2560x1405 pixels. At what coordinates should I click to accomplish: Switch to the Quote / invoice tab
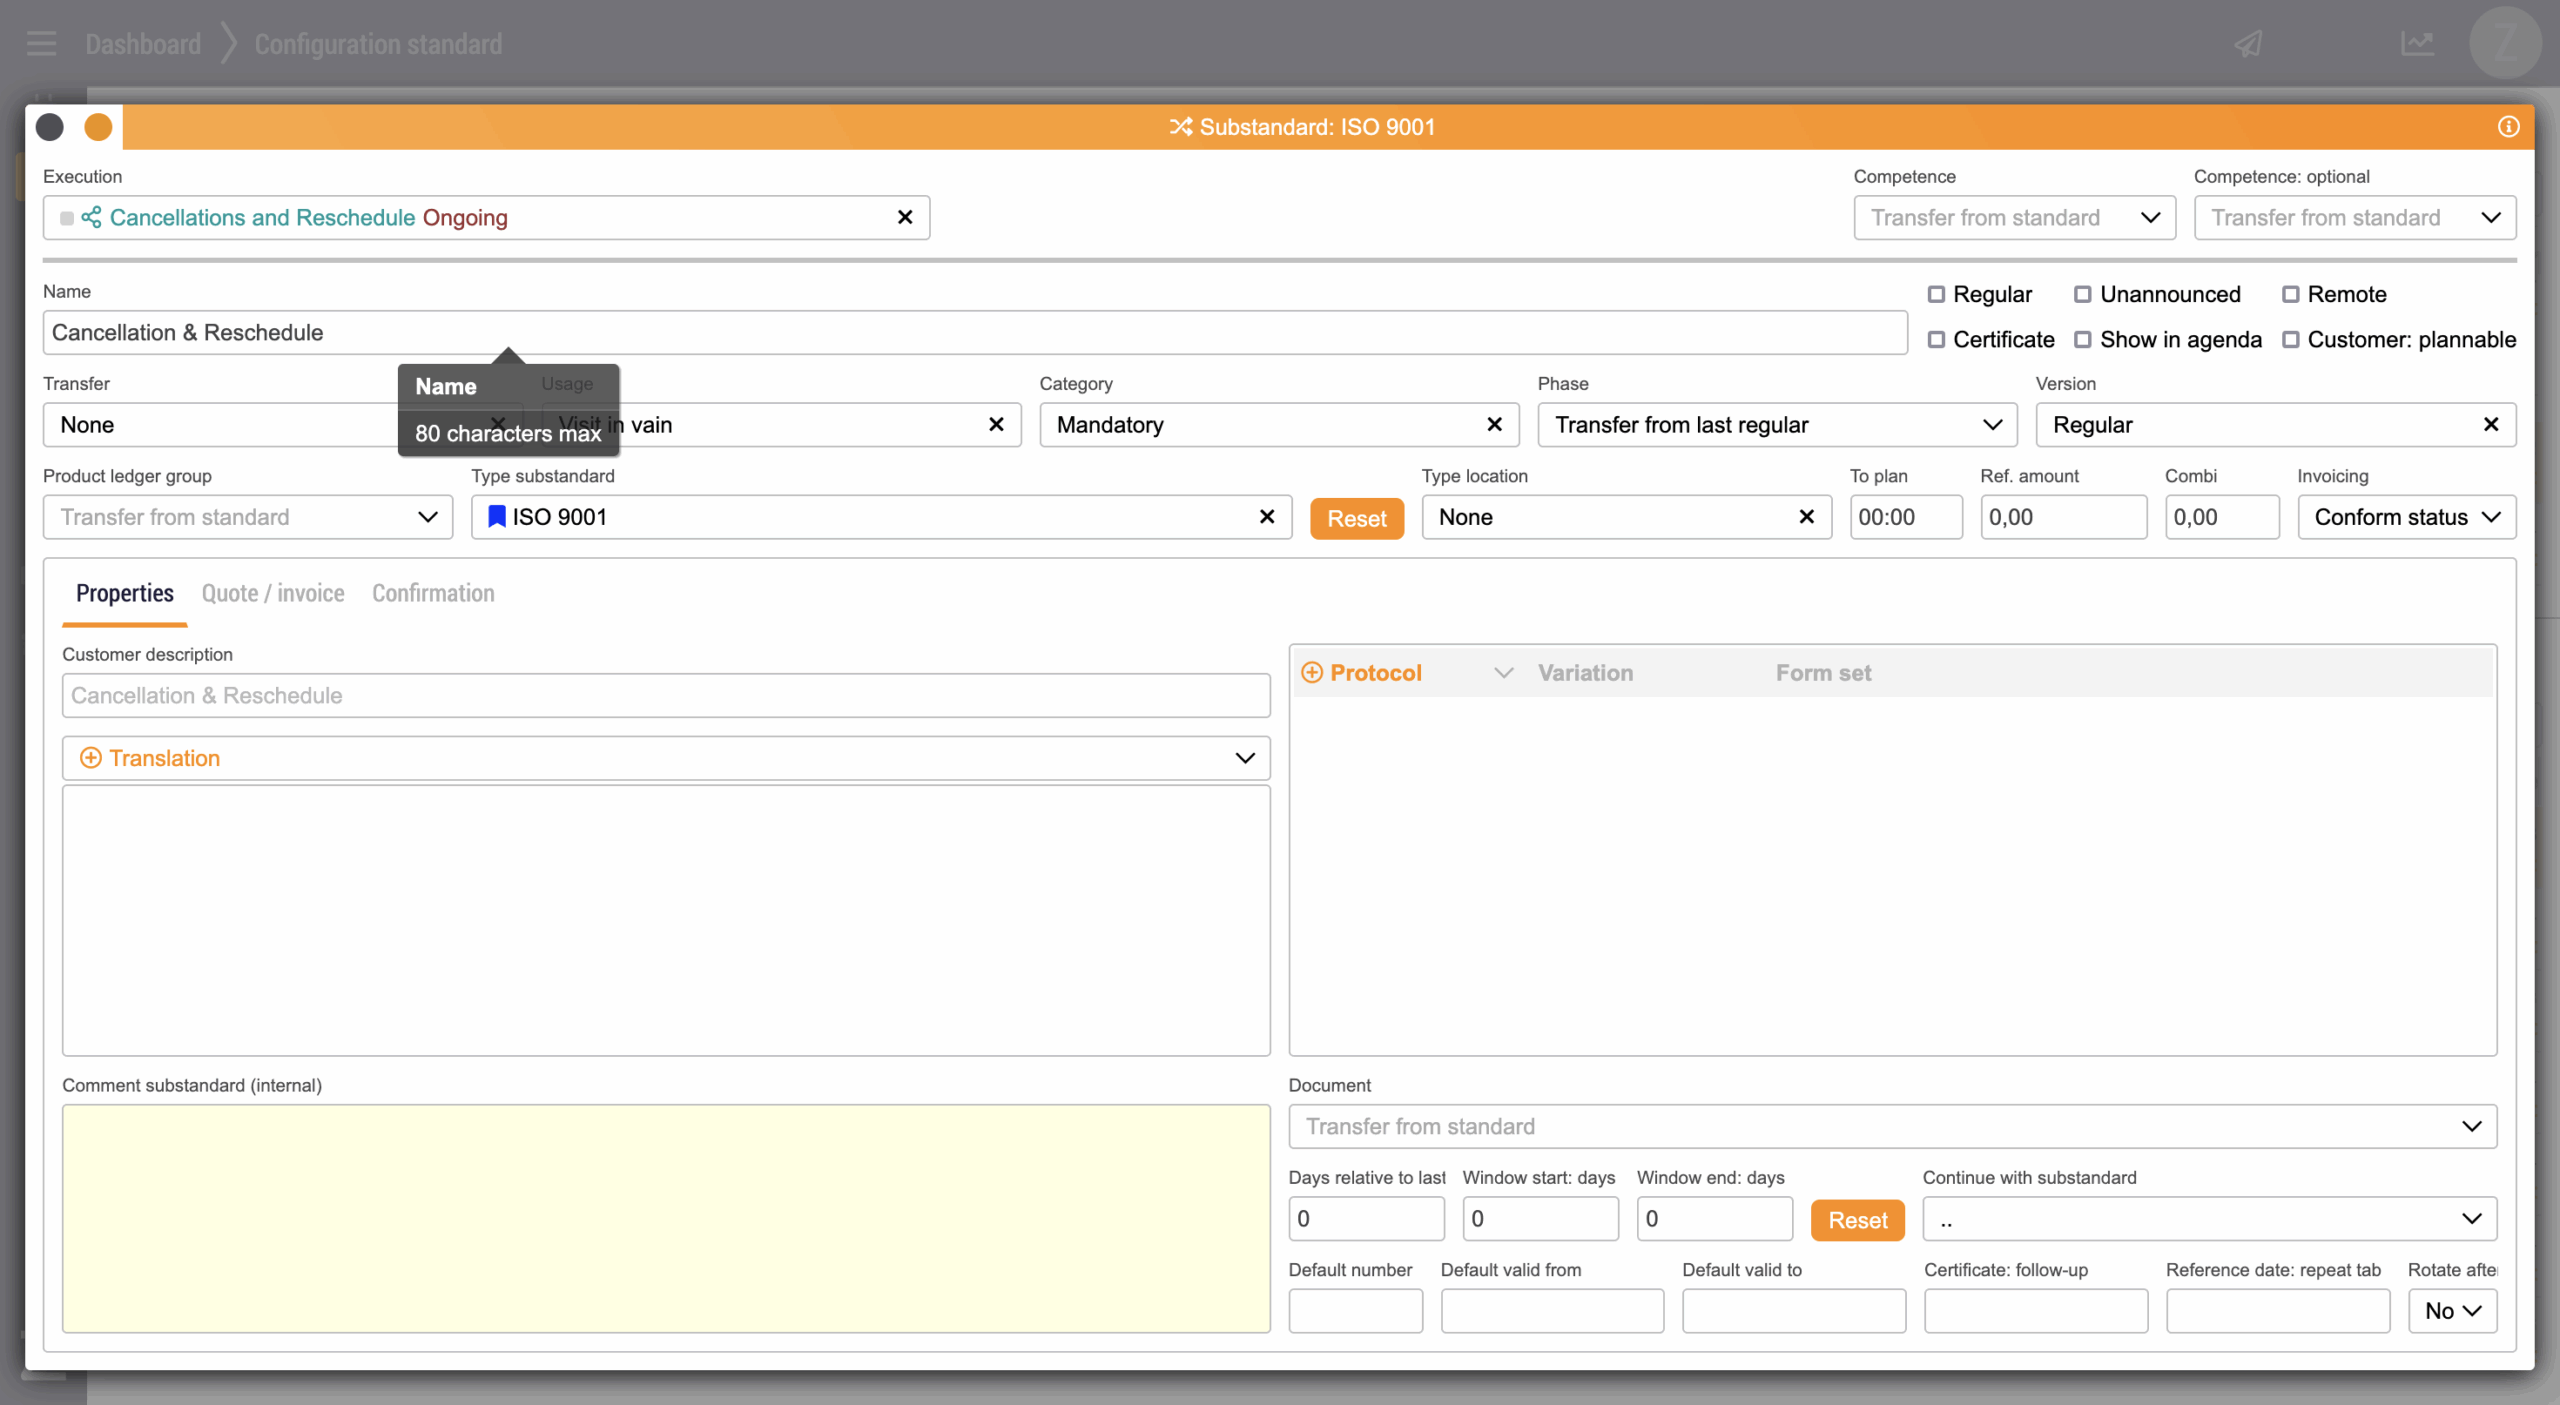point(273,593)
